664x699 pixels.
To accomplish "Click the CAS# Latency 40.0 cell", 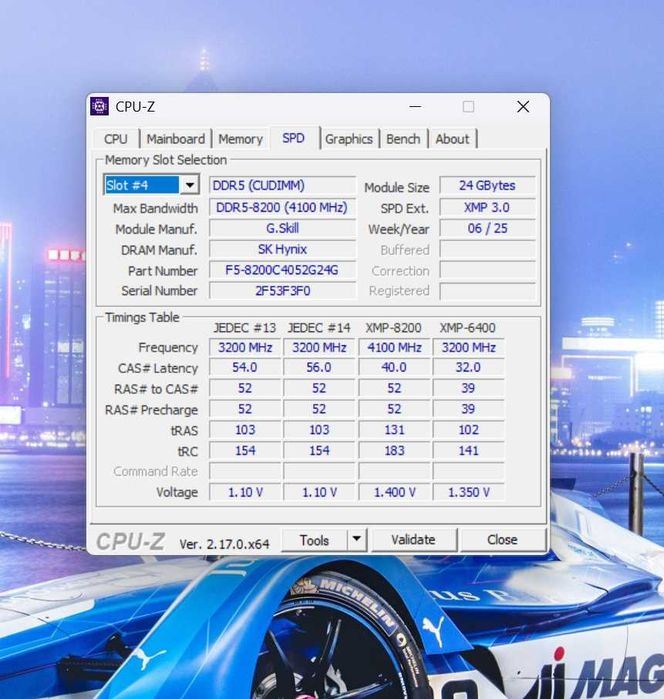I will point(394,367).
